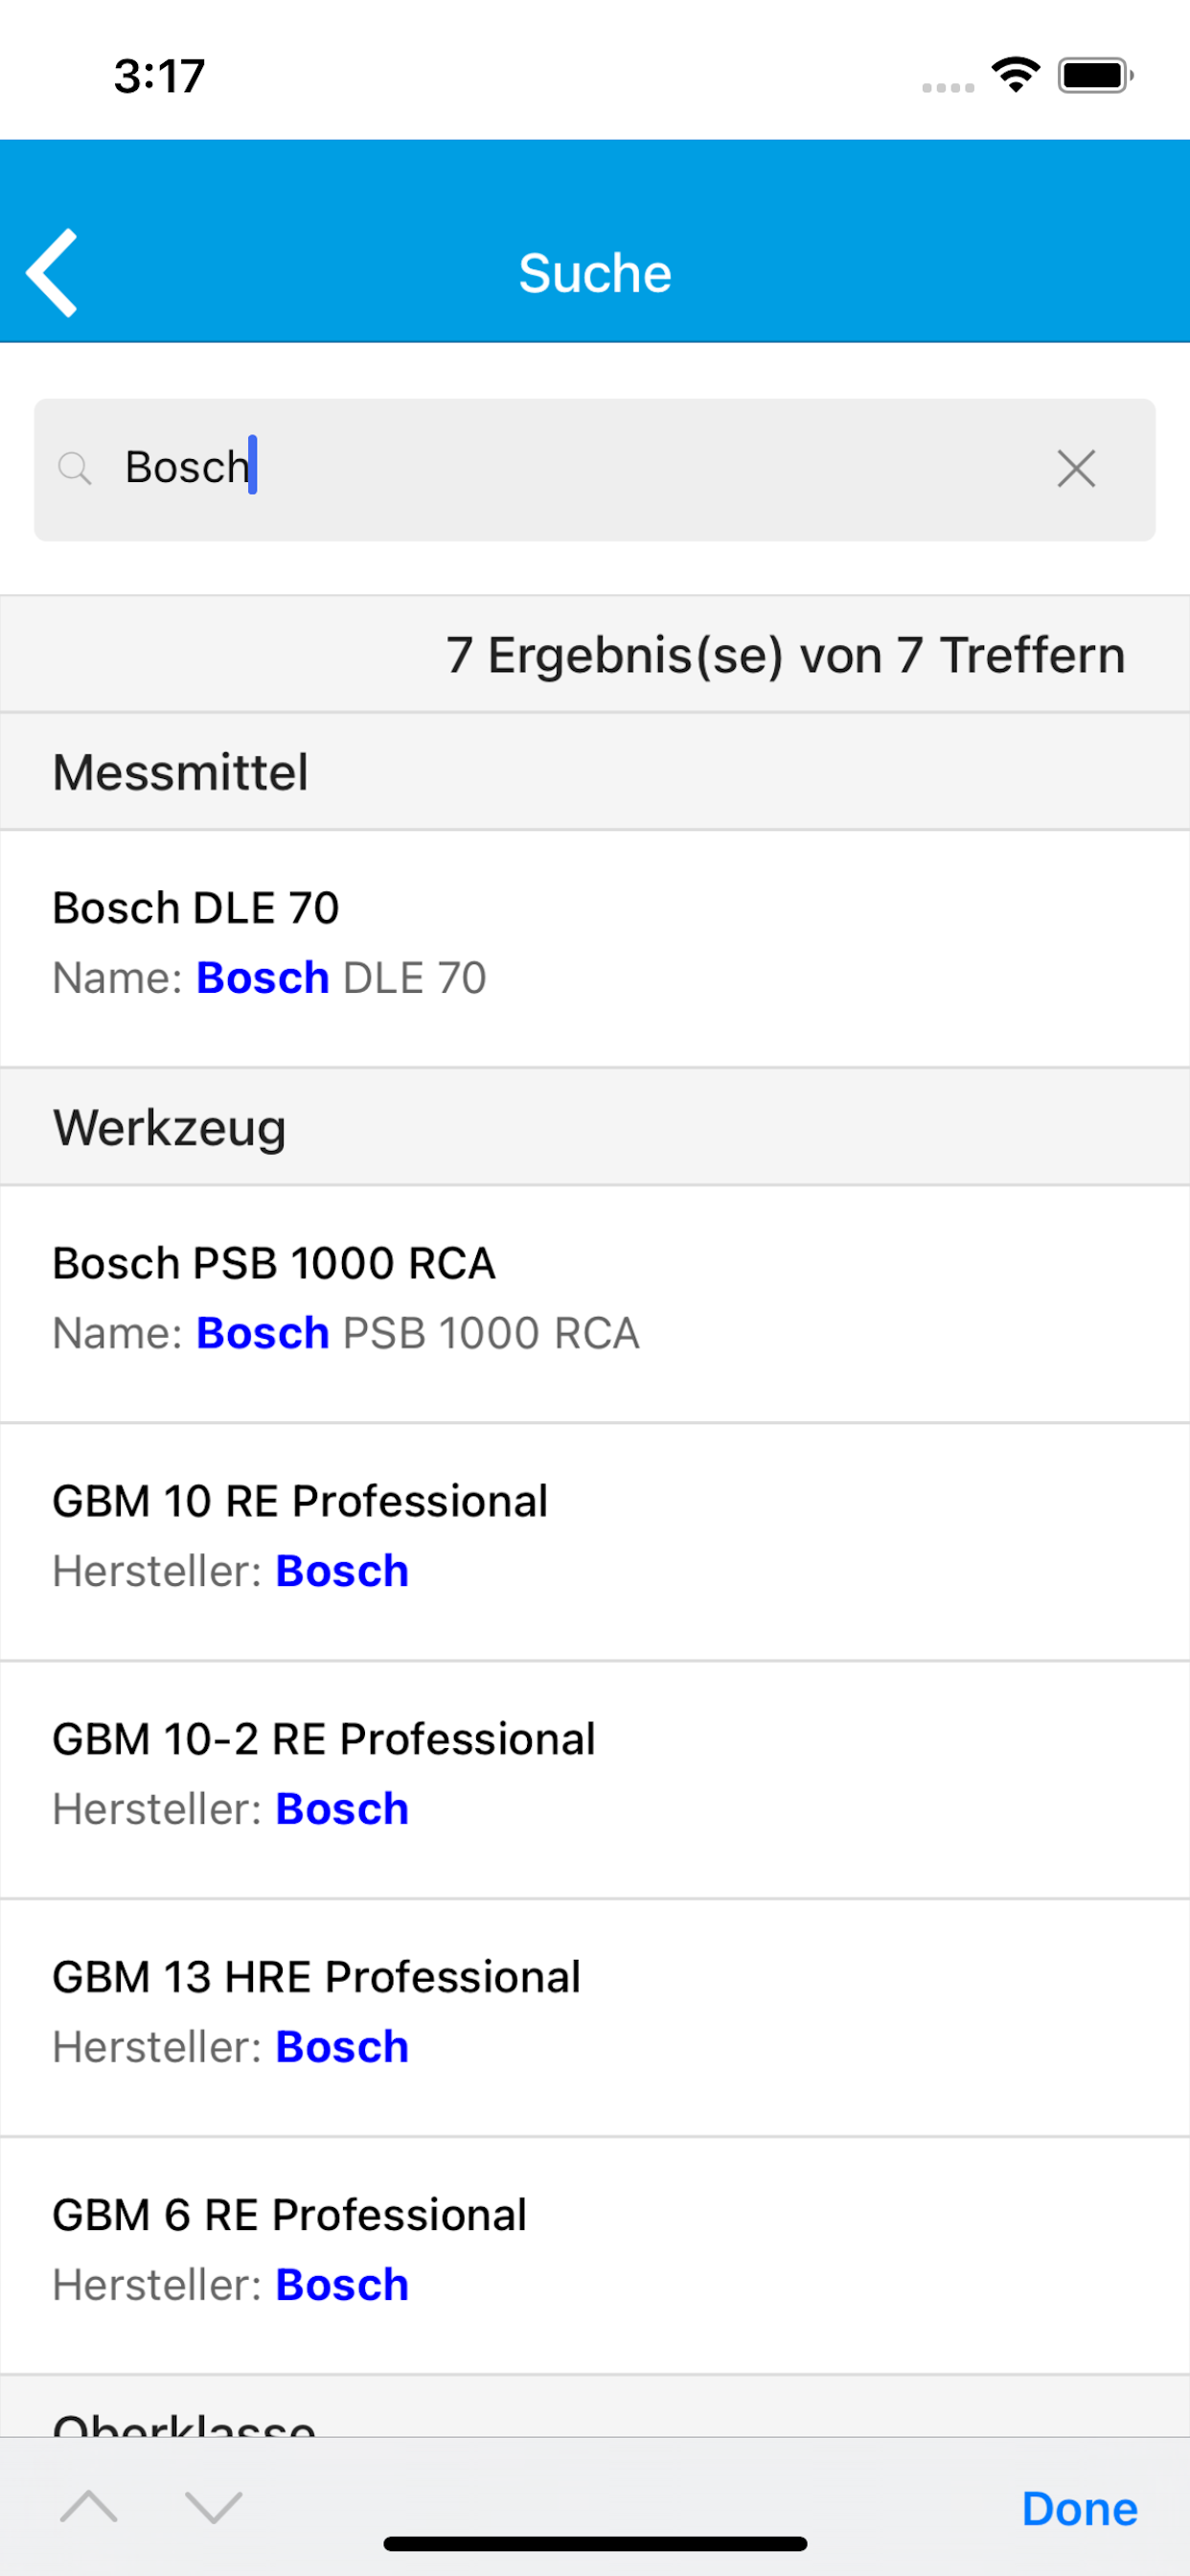
Task: Select GBM 10-2 RE Professional entry
Action: [595, 1780]
